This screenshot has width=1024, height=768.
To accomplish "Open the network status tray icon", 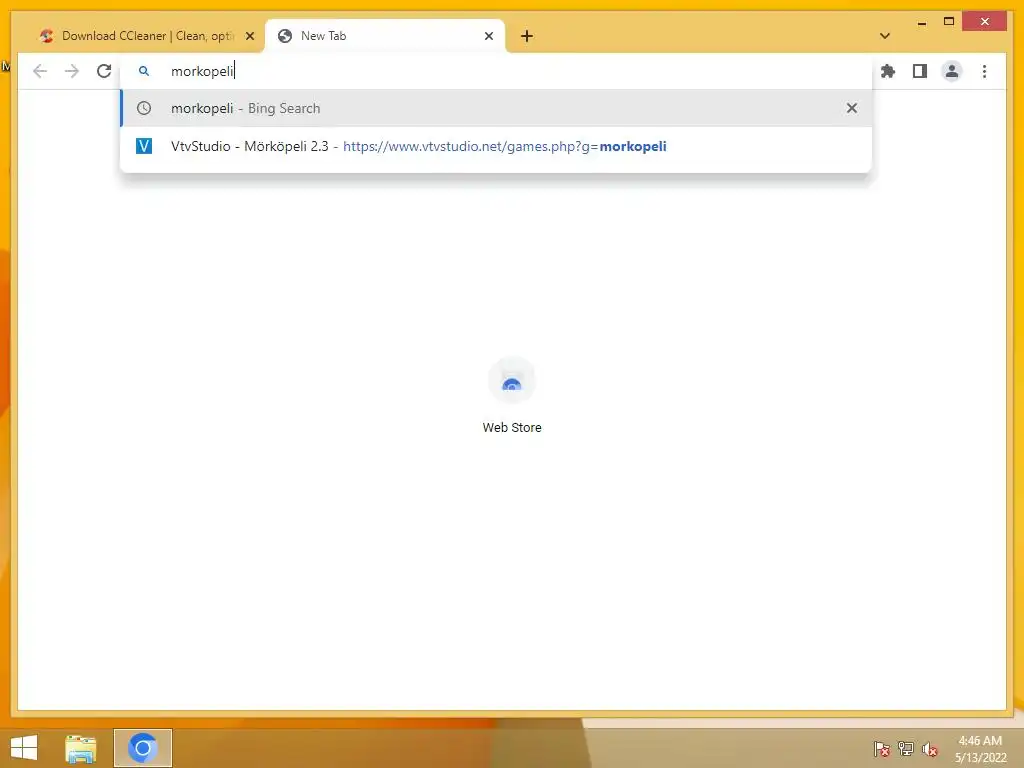I will (906, 749).
